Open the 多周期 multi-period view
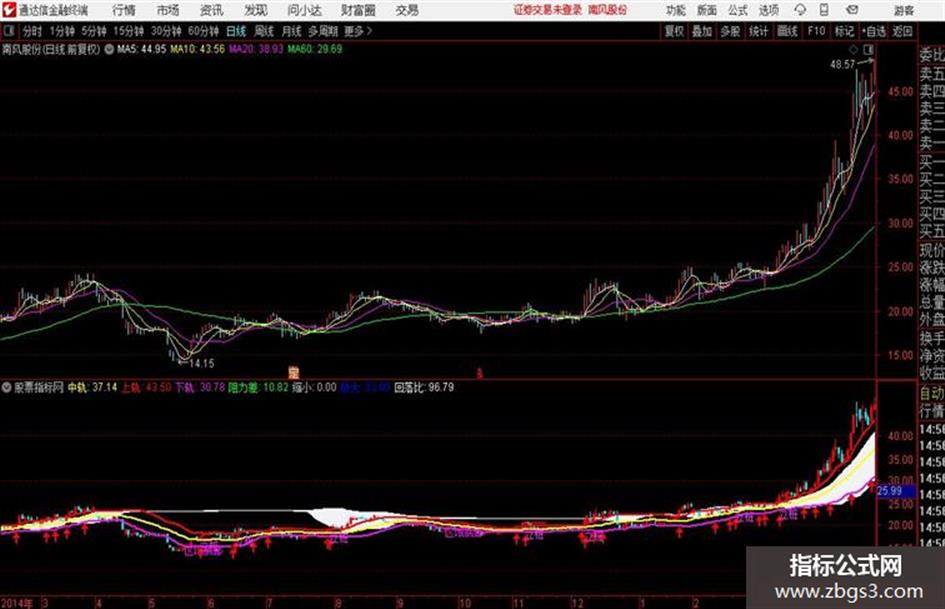Screen dimensions: 945x609 323,31
